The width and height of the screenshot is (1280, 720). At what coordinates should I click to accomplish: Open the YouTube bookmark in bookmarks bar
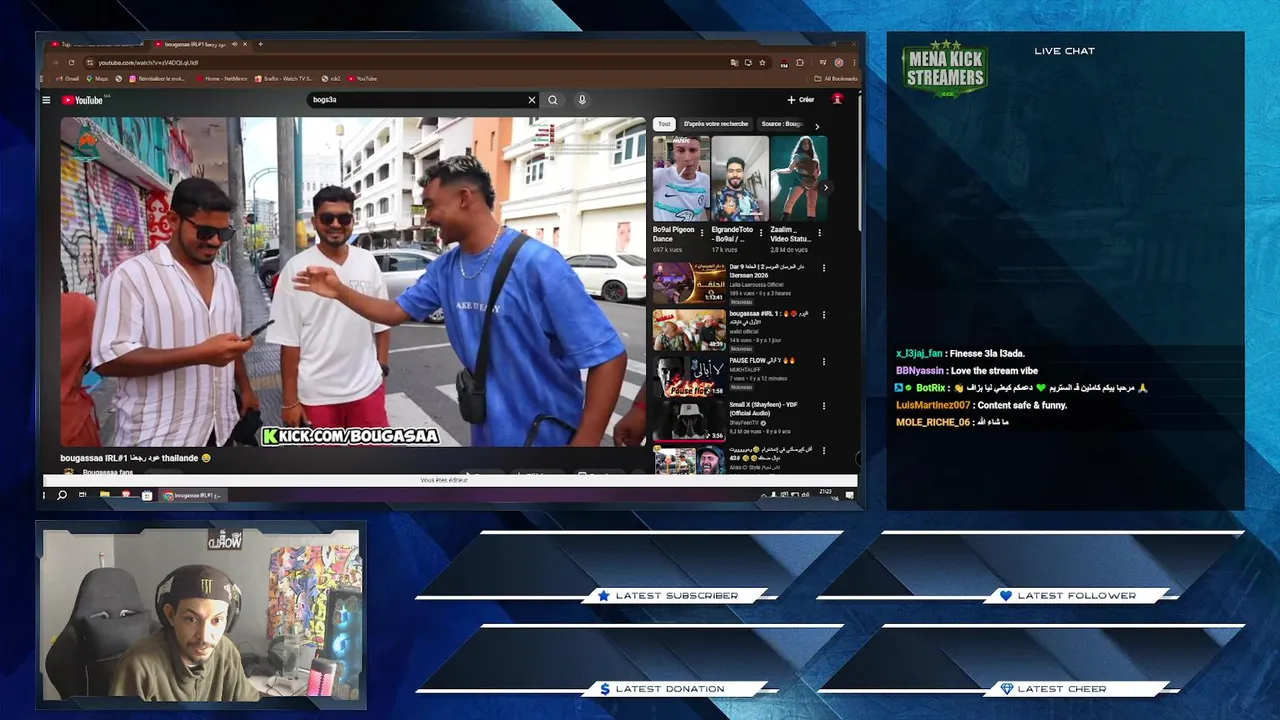(x=363, y=78)
